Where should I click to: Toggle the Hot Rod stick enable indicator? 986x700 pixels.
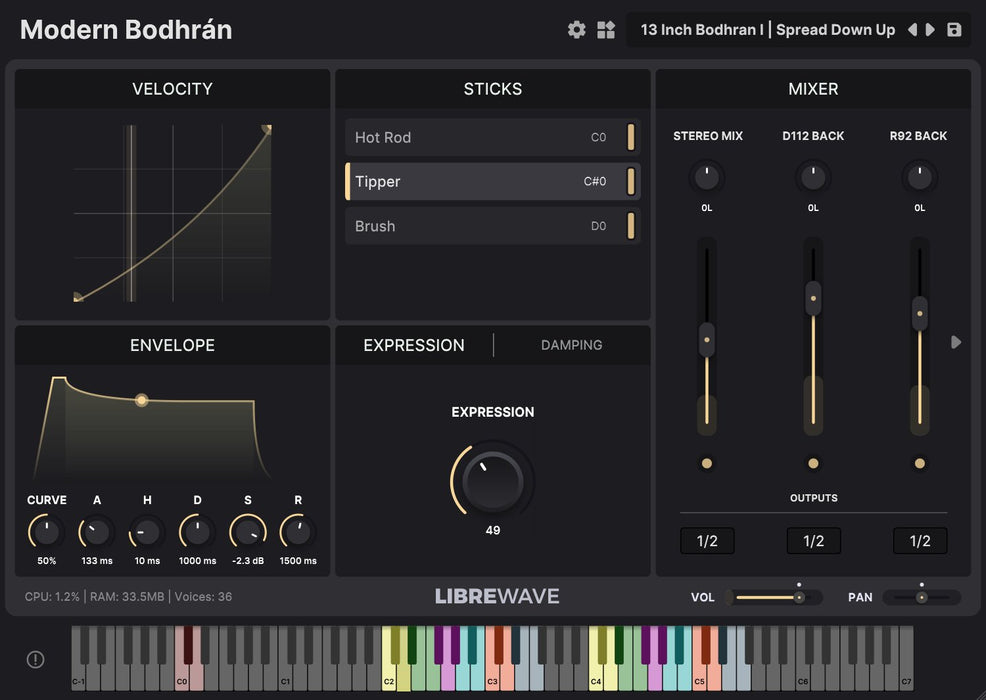631,138
